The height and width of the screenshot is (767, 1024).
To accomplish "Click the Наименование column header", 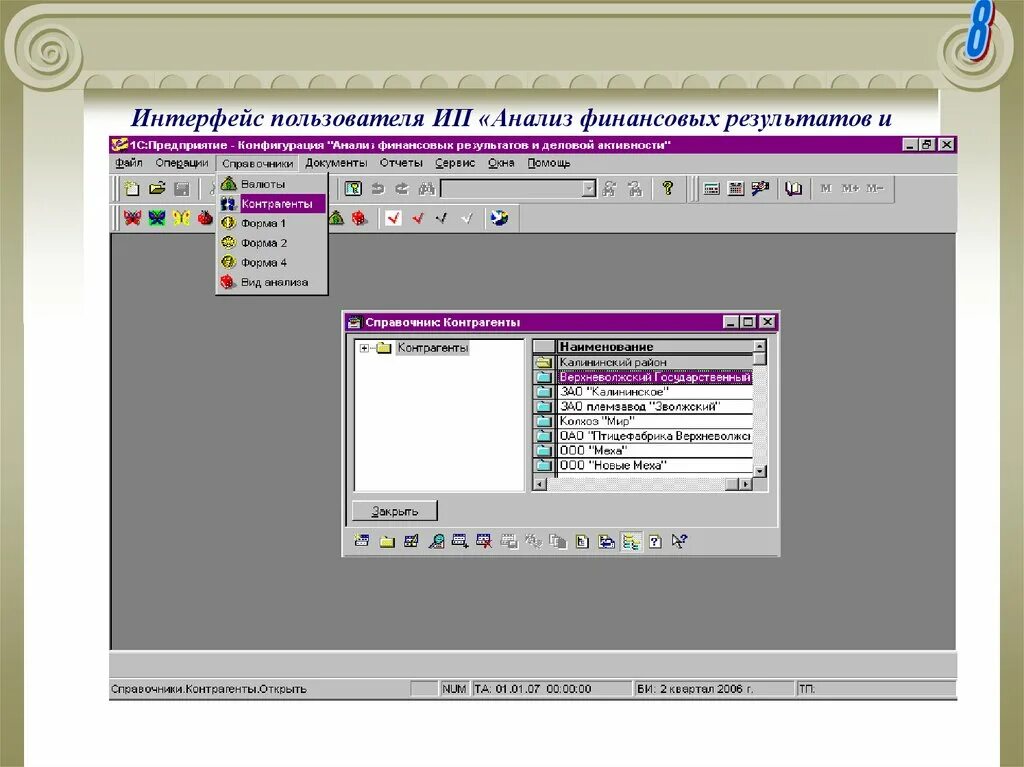I will click(654, 347).
